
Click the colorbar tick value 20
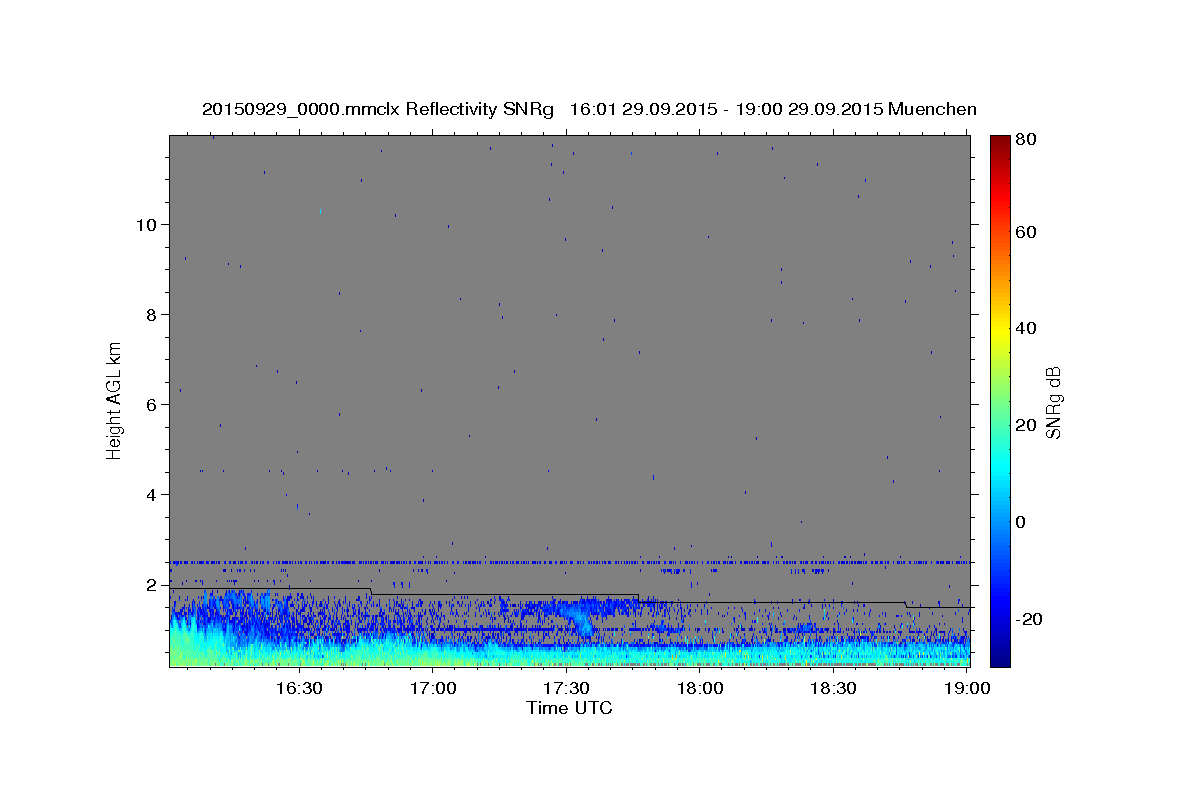pyautogui.click(x=1026, y=425)
